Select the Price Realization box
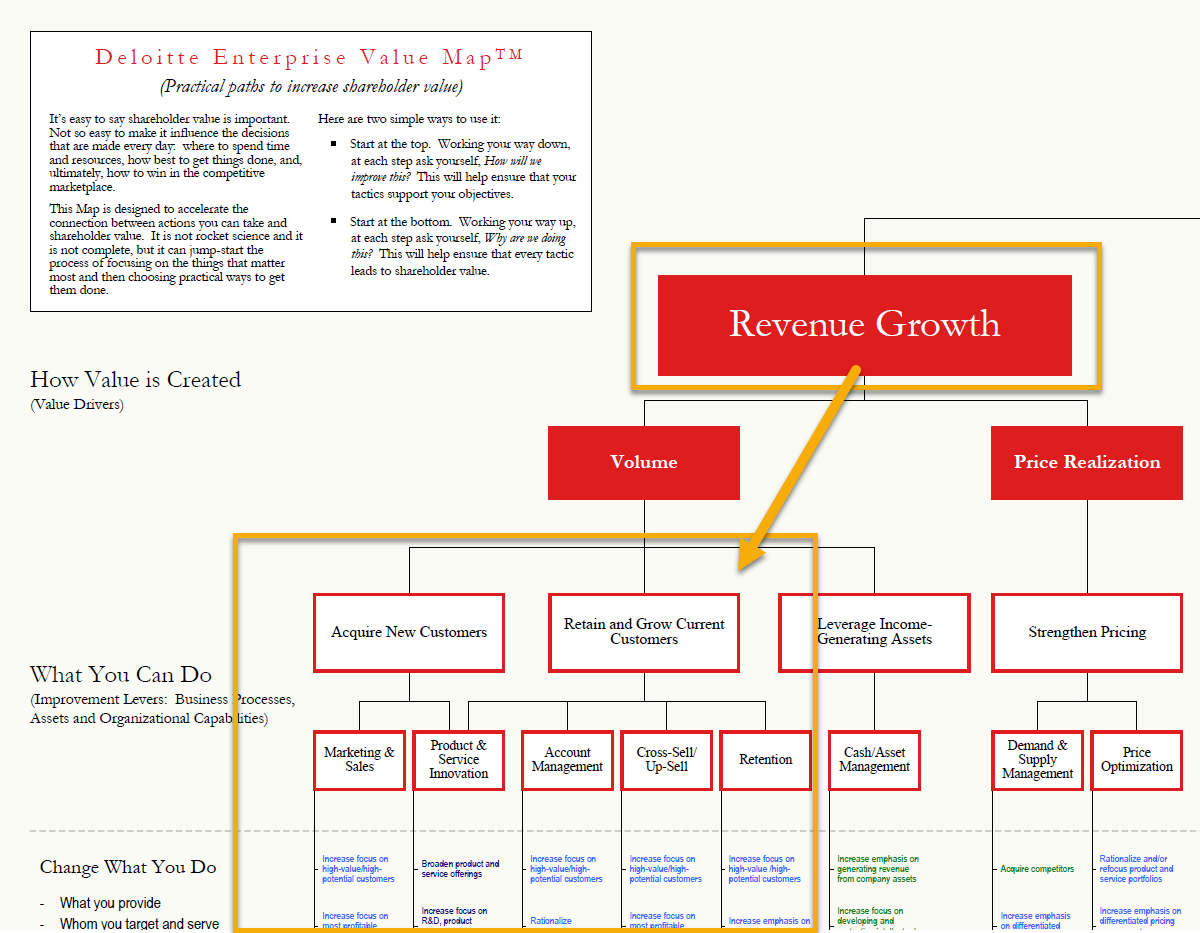Image resolution: width=1200 pixels, height=933 pixels. (x=1086, y=462)
